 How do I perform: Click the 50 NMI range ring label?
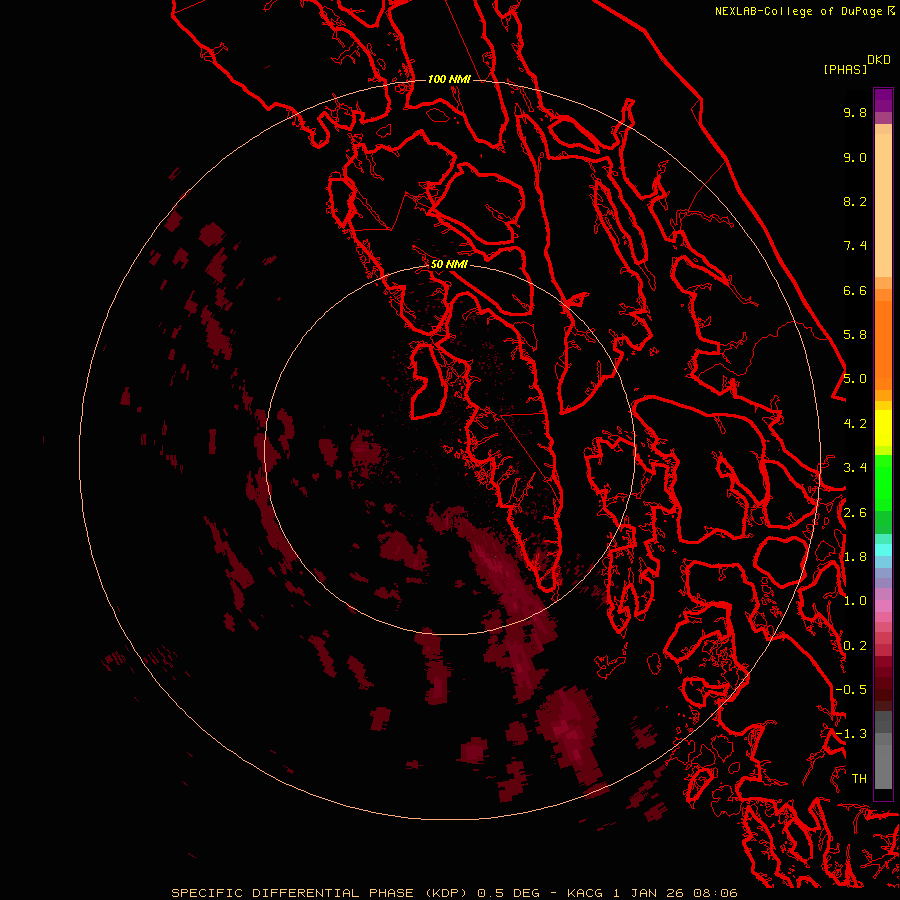pos(449,264)
